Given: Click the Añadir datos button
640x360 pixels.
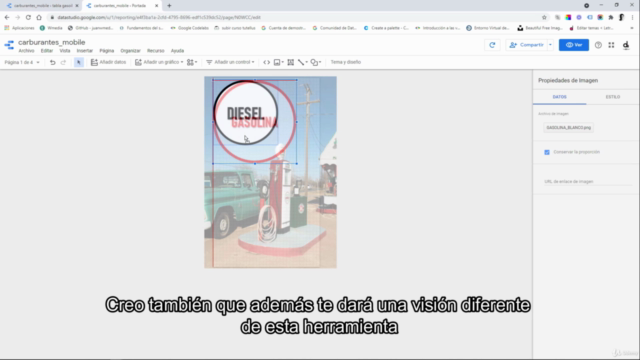Looking at the screenshot, I should coord(108,62).
